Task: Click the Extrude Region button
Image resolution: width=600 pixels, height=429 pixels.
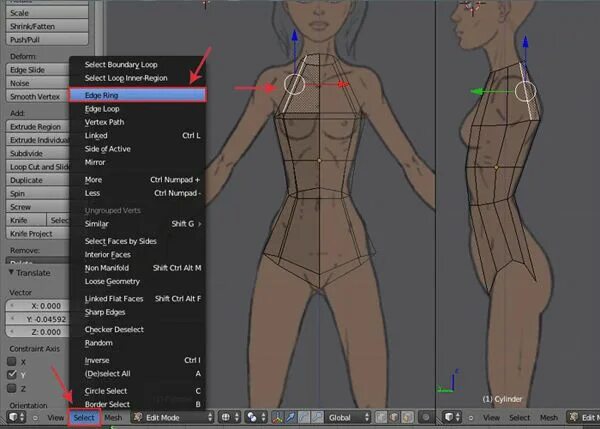Action: (x=38, y=127)
